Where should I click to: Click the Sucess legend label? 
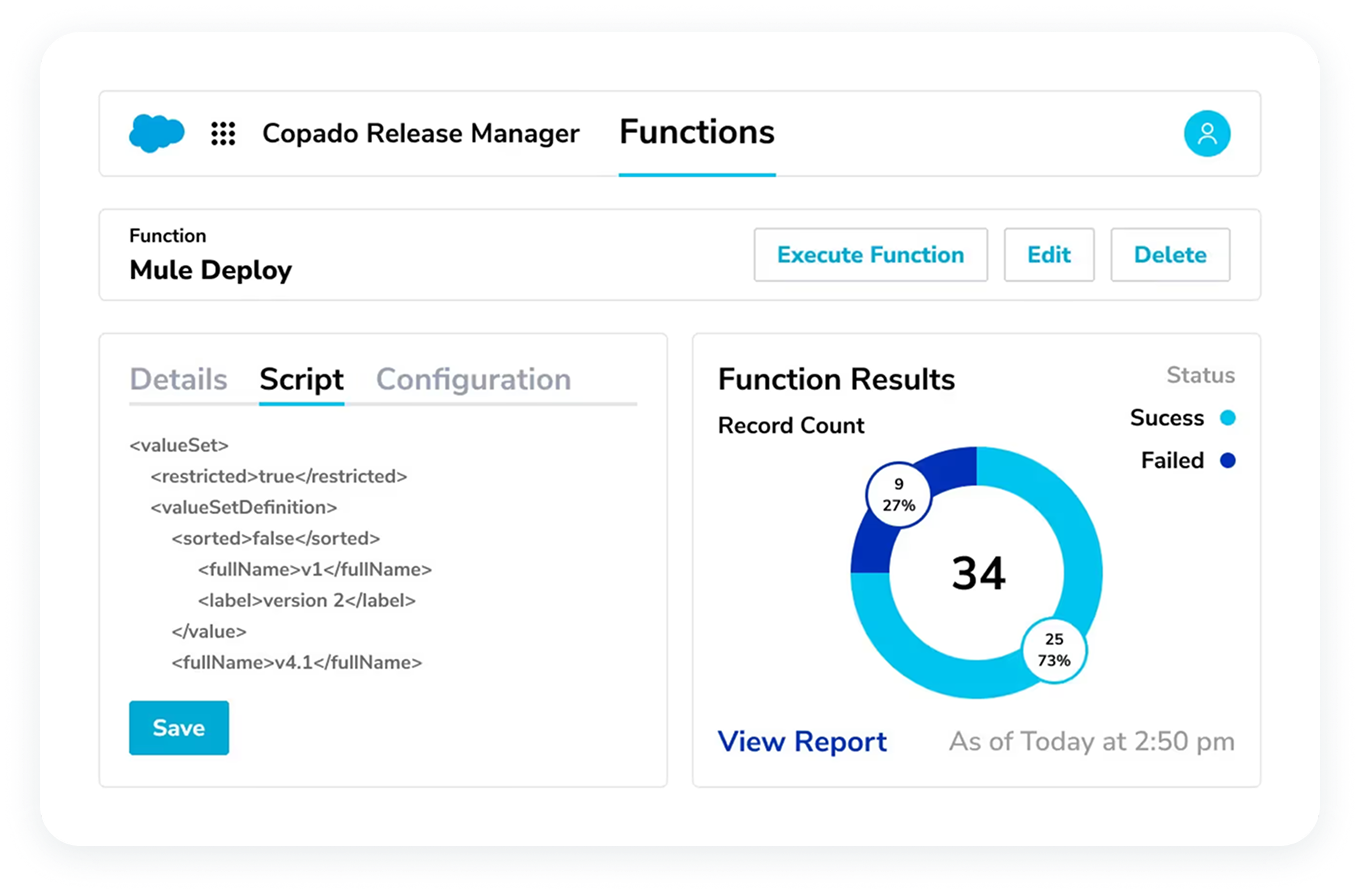pos(1169,418)
